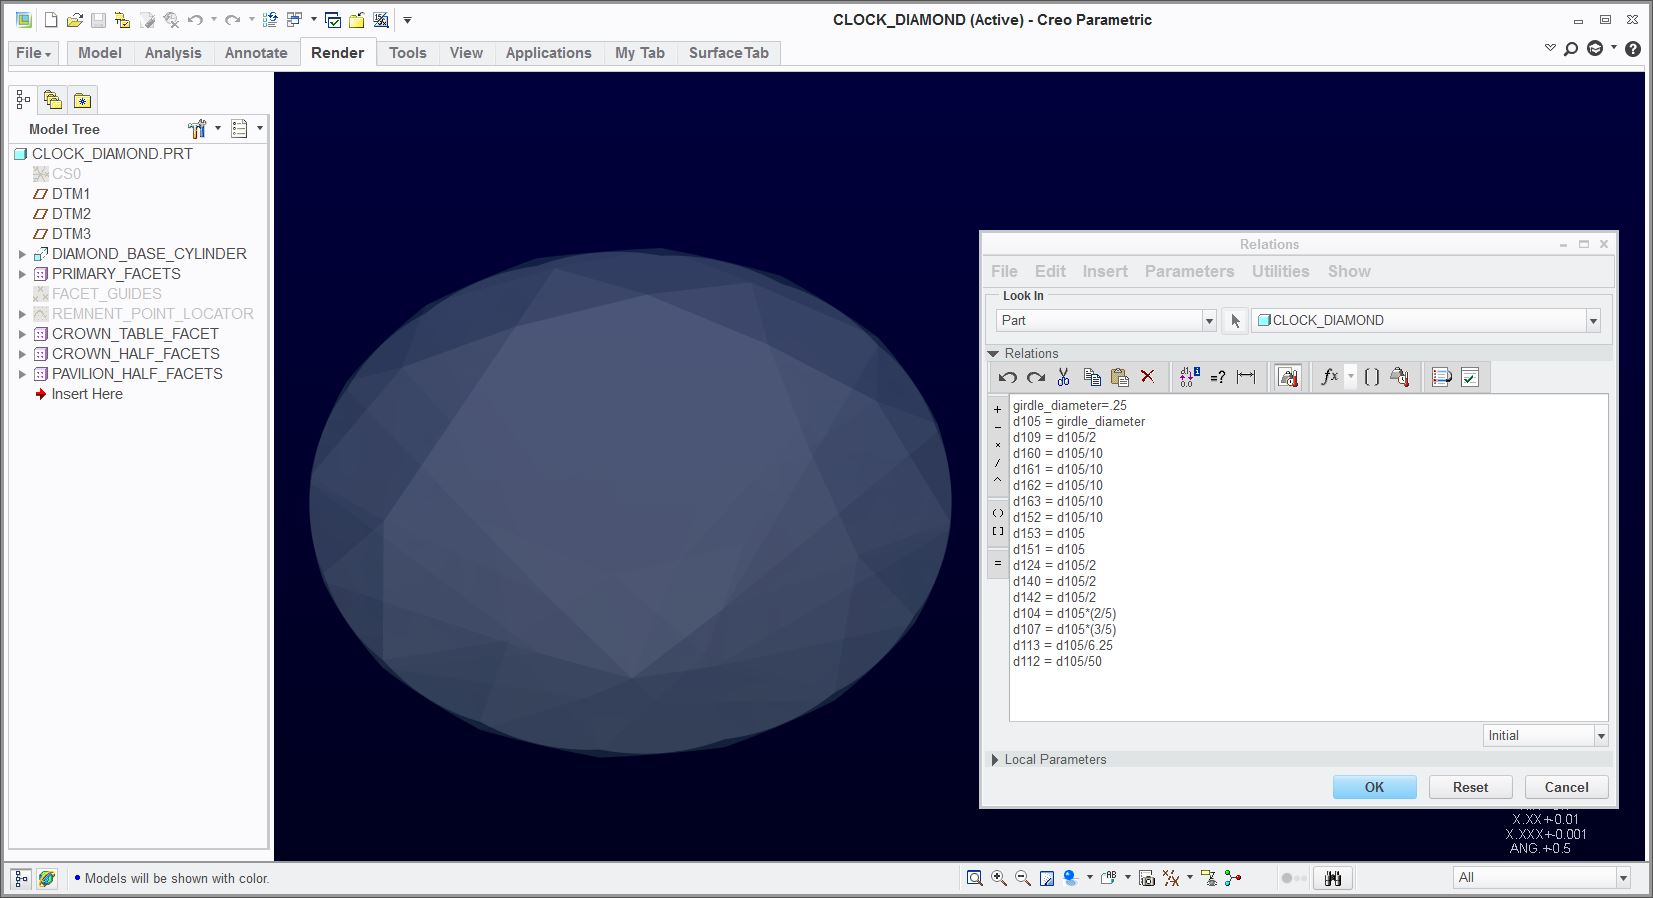This screenshot has width=1653, height=898.
Task: Open Parameters menu in Relations dialog
Action: pos(1189,271)
